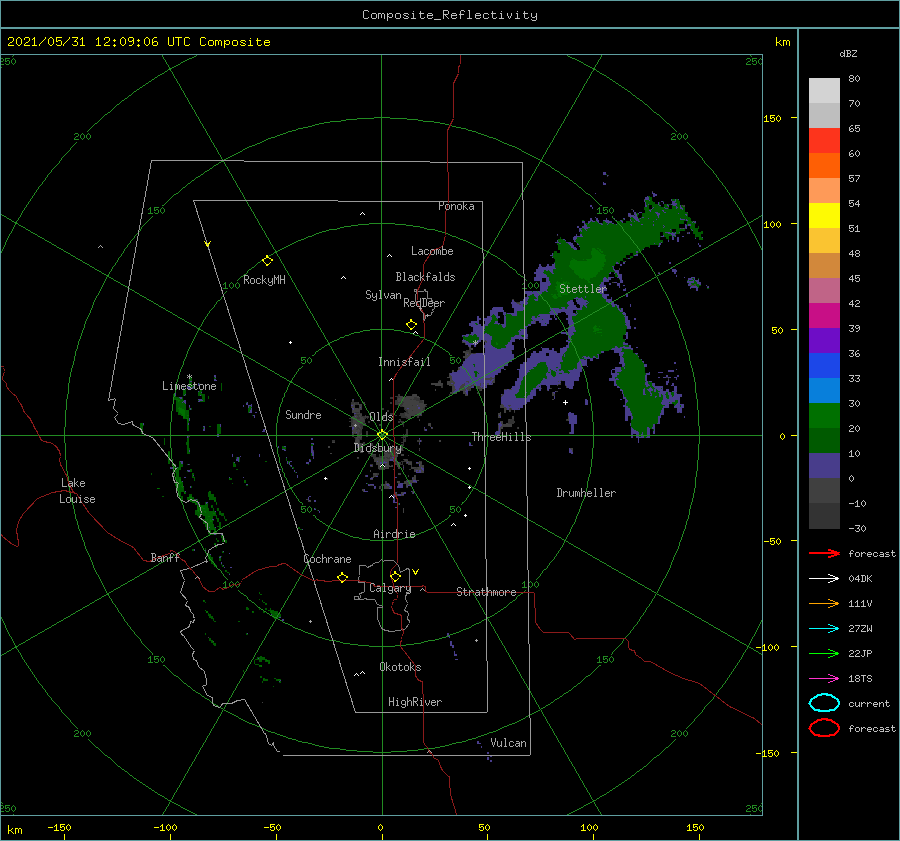Pick the slate-purple 0-10 dBZ swatch

[824, 466]
